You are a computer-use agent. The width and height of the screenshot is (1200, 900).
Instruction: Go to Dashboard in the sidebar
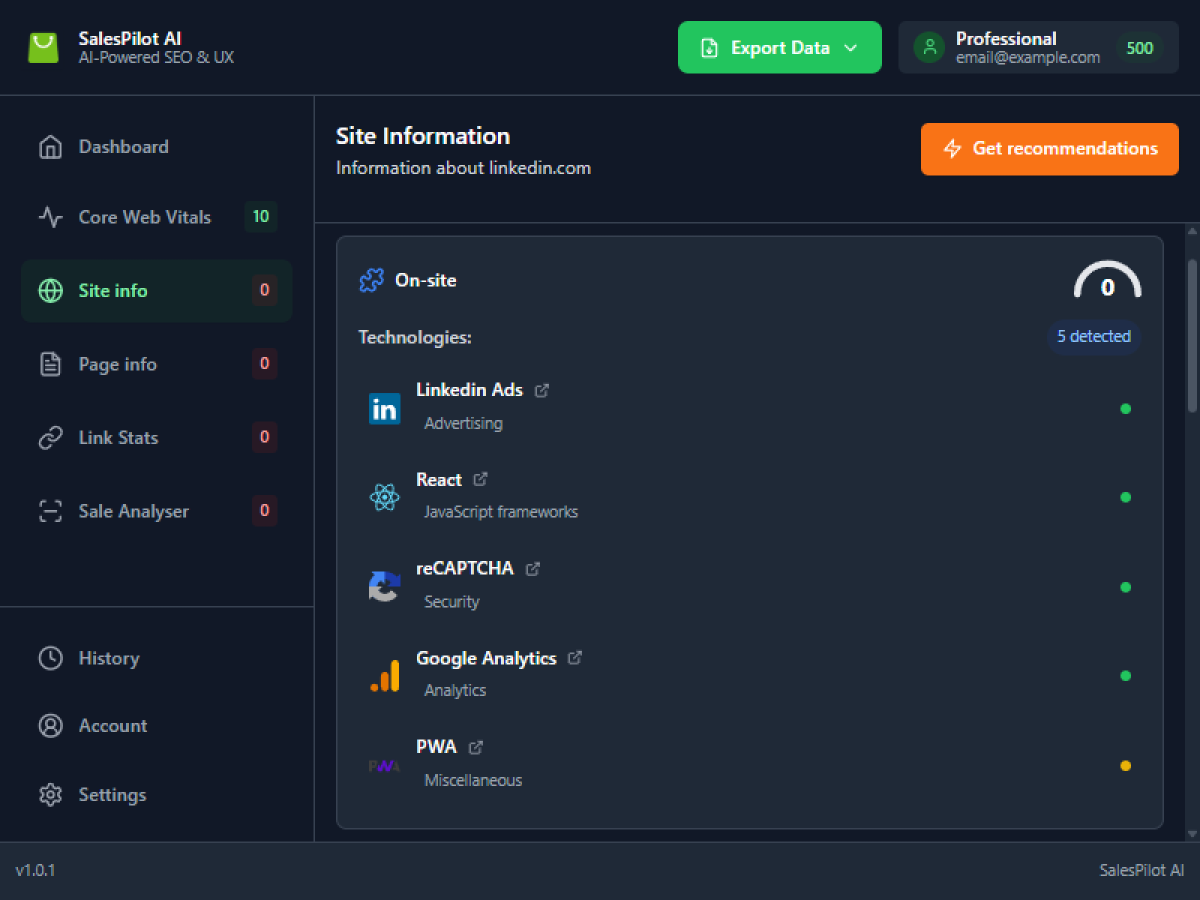coord(123,147)
